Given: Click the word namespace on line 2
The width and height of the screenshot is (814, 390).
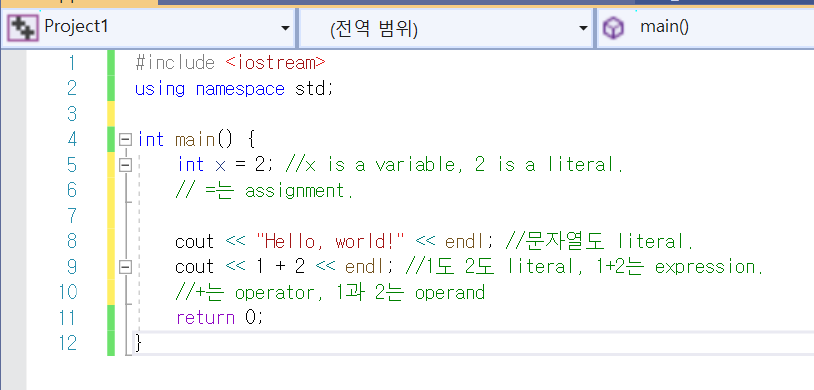Looking at the screenshot, I should tap(240, 89).
